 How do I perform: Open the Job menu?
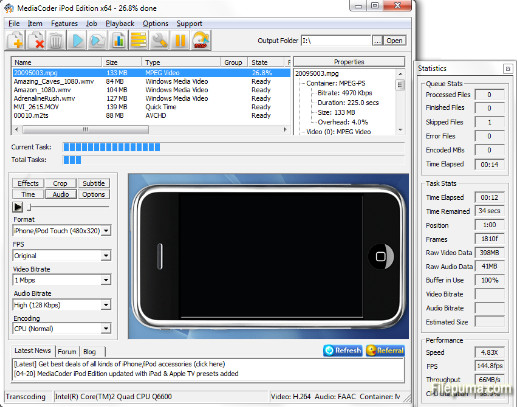pyautogui.click(x=91, y=23)
